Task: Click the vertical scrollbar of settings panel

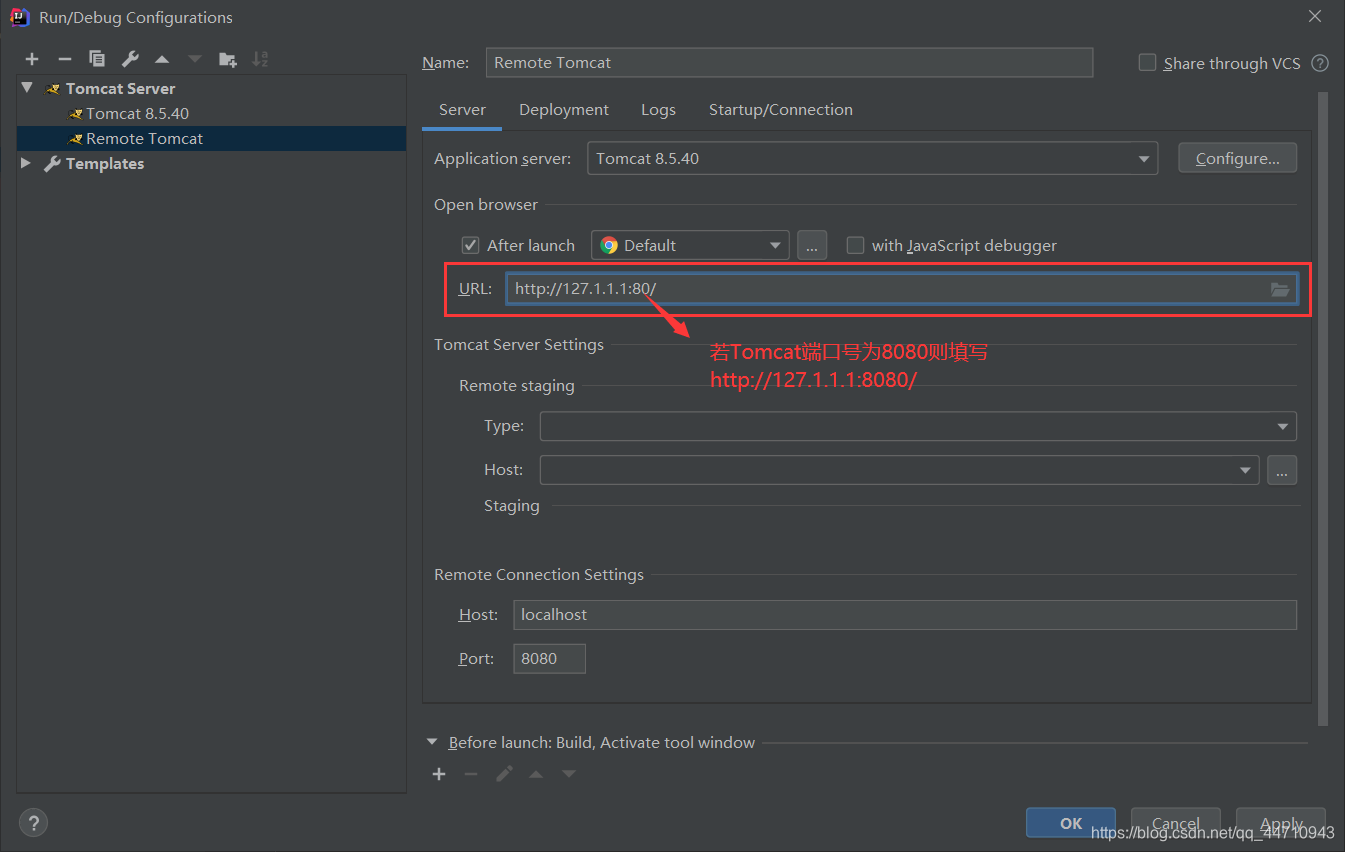Action: pos(1323,408)
